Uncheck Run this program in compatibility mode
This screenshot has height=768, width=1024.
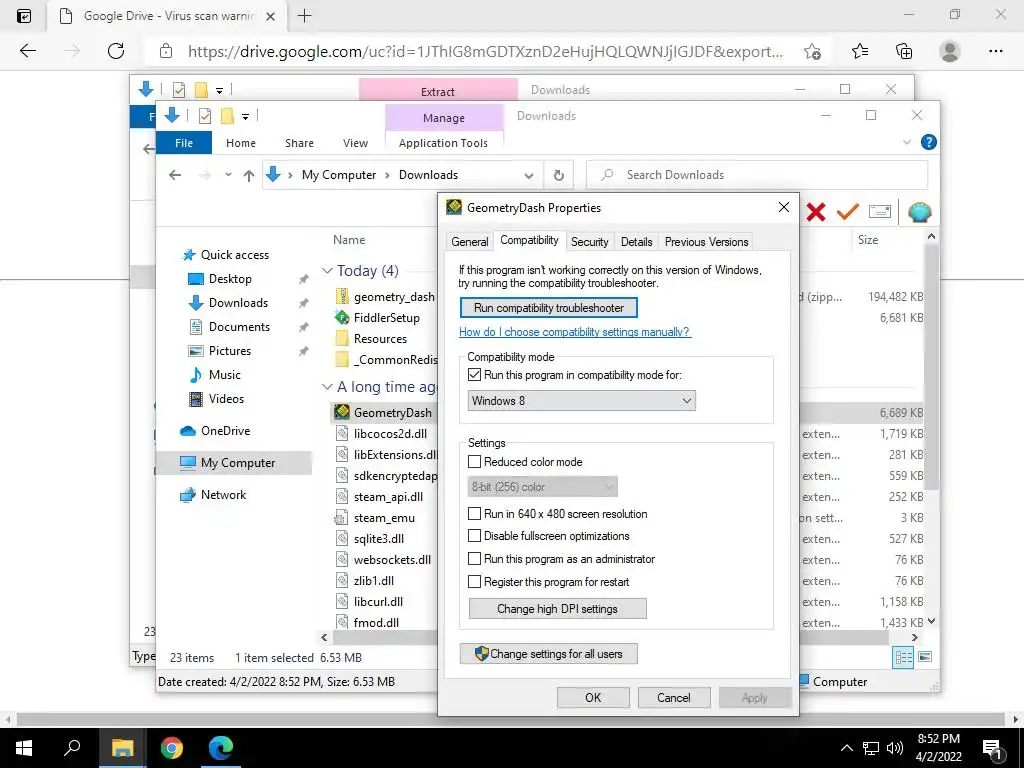[x=475, y=375]
